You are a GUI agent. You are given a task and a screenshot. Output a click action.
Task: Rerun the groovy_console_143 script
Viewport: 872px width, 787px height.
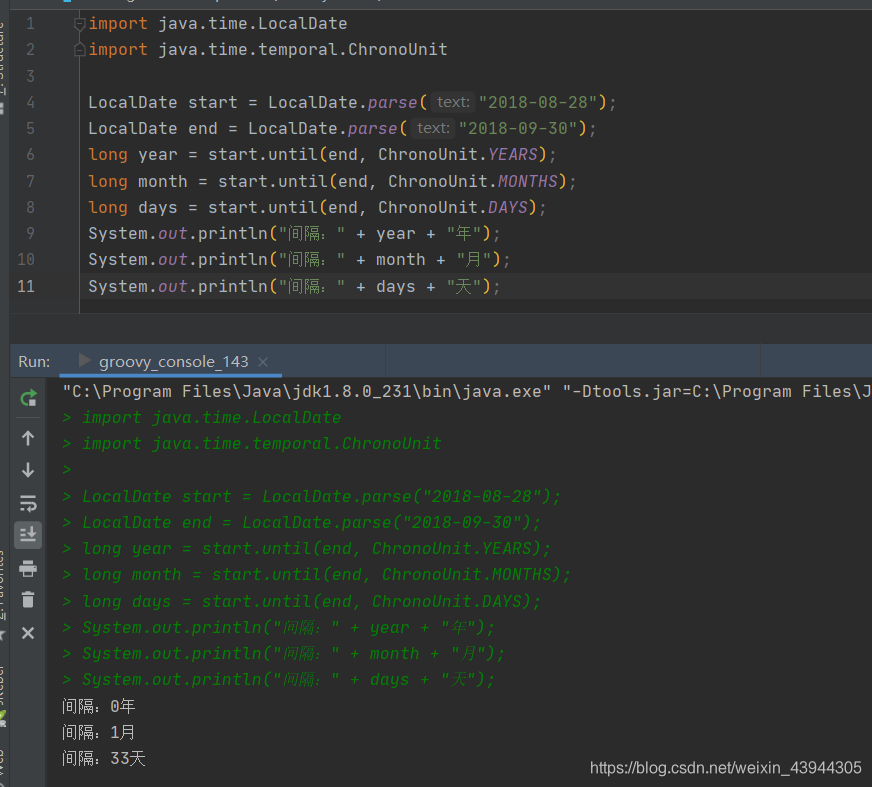point(28,397)
